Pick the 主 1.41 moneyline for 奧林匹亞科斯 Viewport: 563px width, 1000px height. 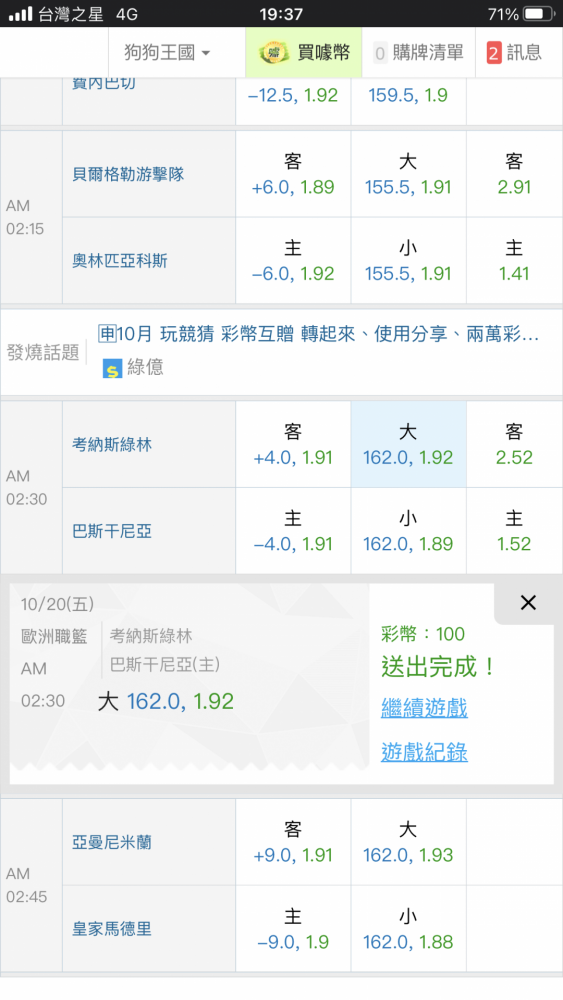515,261
